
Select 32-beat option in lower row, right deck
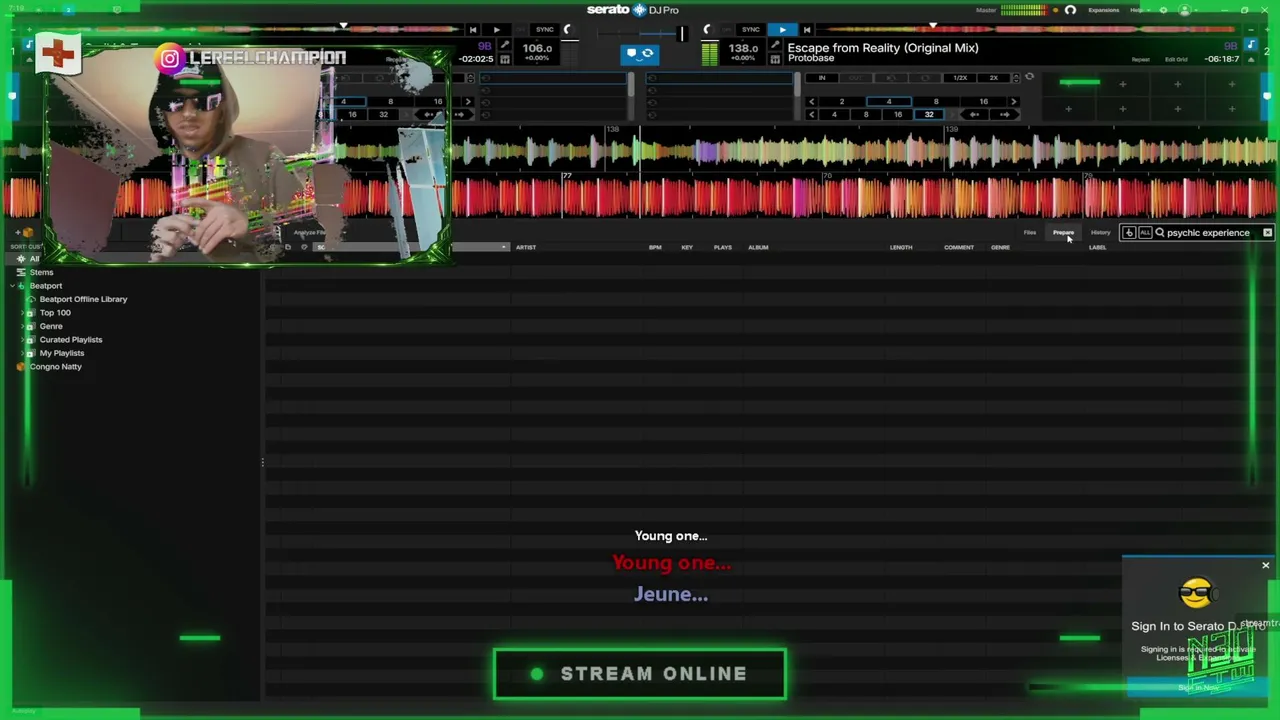coord(929,114)
